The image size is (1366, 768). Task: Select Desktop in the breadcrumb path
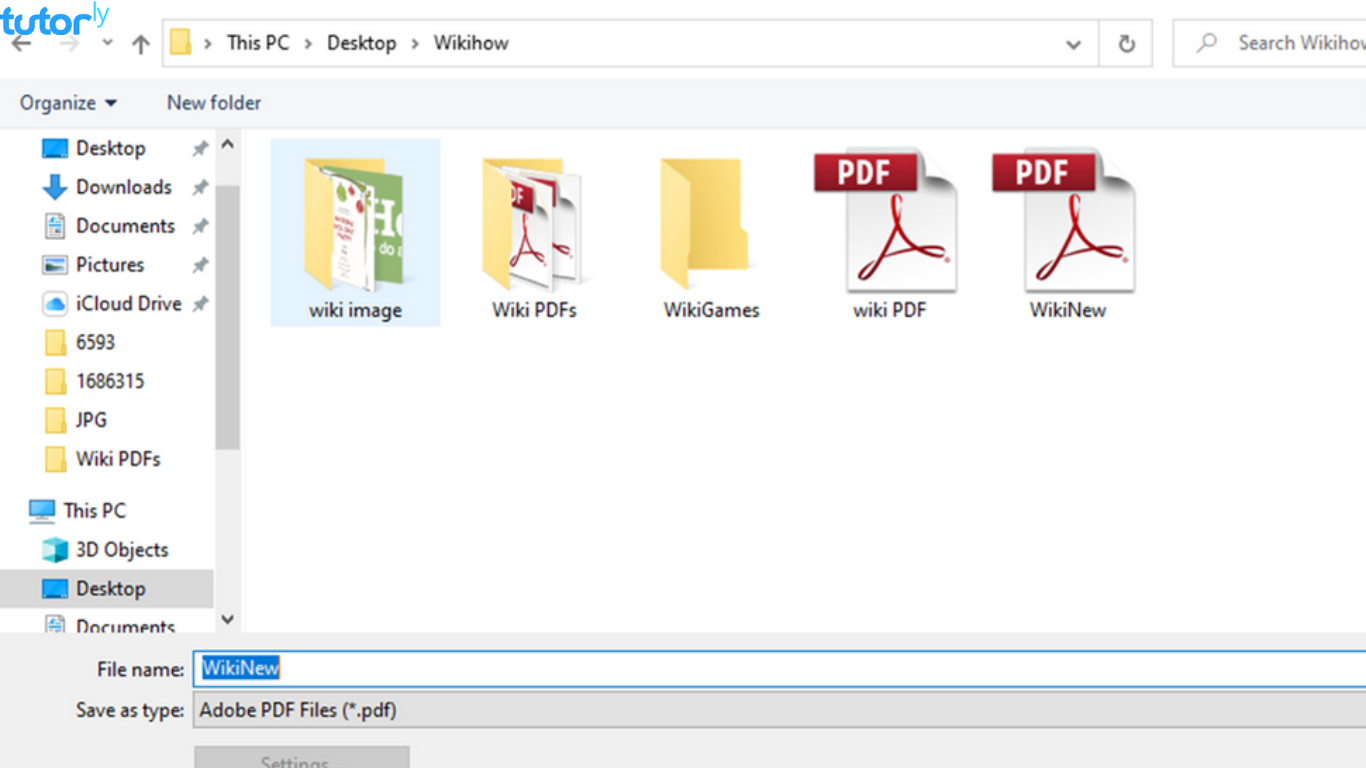pos(361,43)
